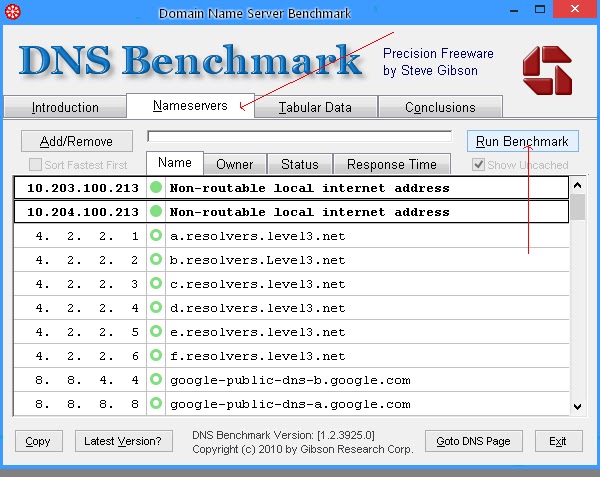Screen dimensions: 600x477
Task: Select IP address 8. 8. 4. 4
Action: (x=87, y=380)
